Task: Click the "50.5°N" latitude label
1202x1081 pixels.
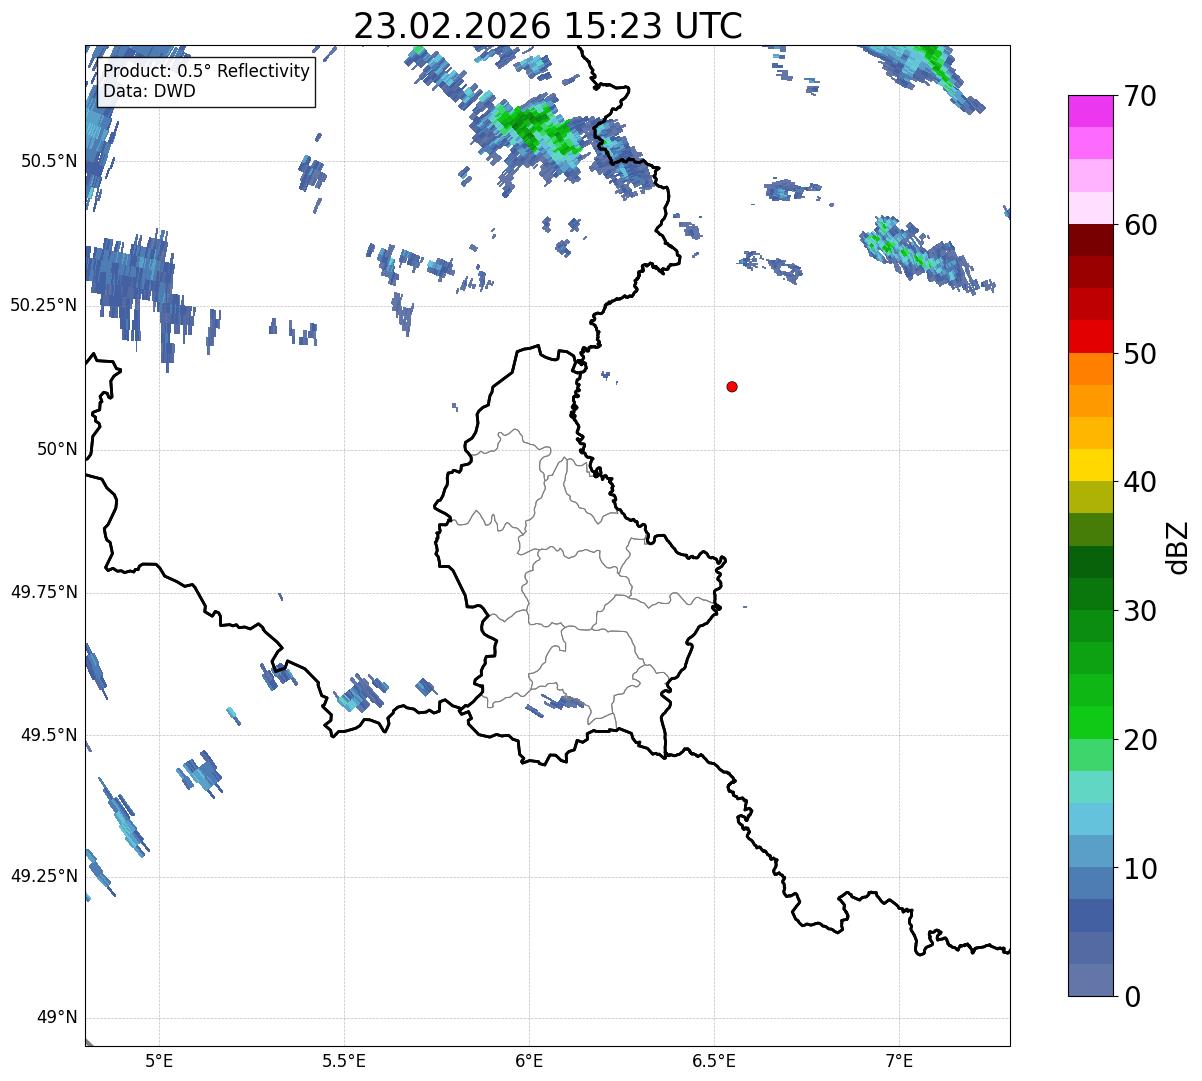Action: (x=49, y=161)
